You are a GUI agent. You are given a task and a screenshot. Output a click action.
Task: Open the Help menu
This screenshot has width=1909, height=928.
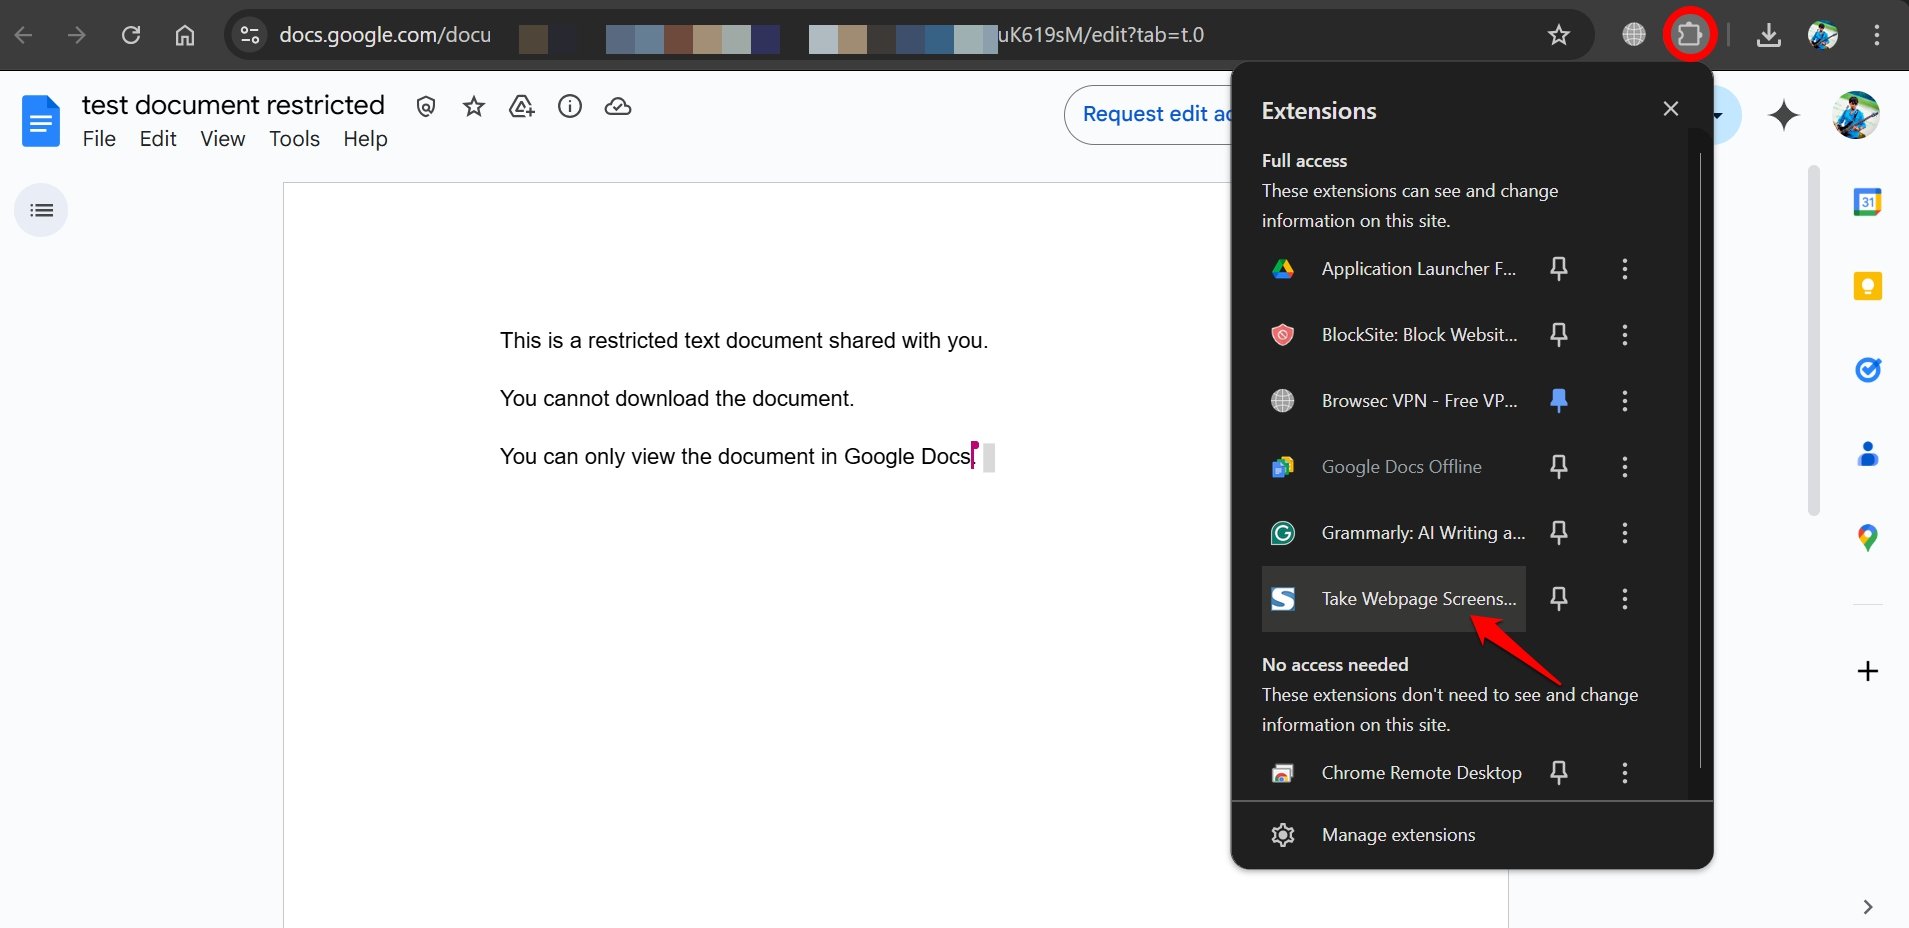tap(365, 139)
